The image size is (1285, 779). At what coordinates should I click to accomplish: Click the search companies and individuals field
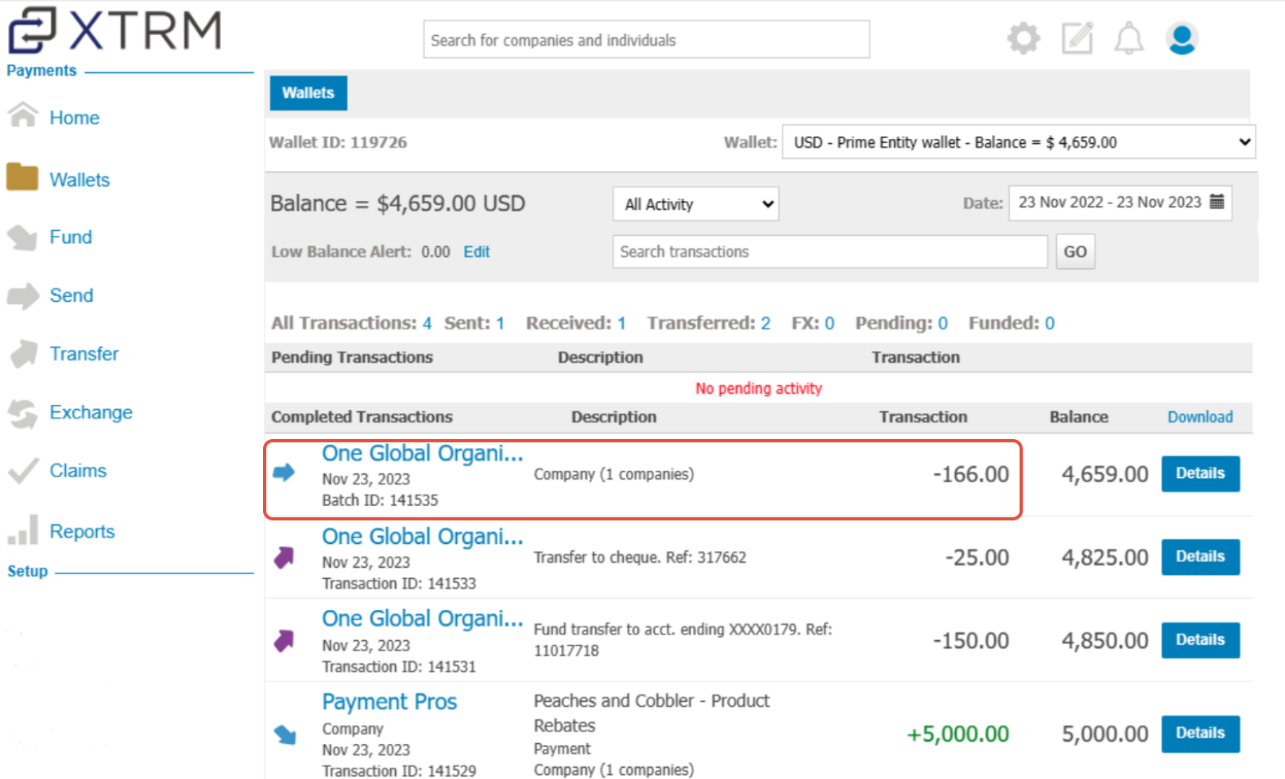click(x=646, y=40)
